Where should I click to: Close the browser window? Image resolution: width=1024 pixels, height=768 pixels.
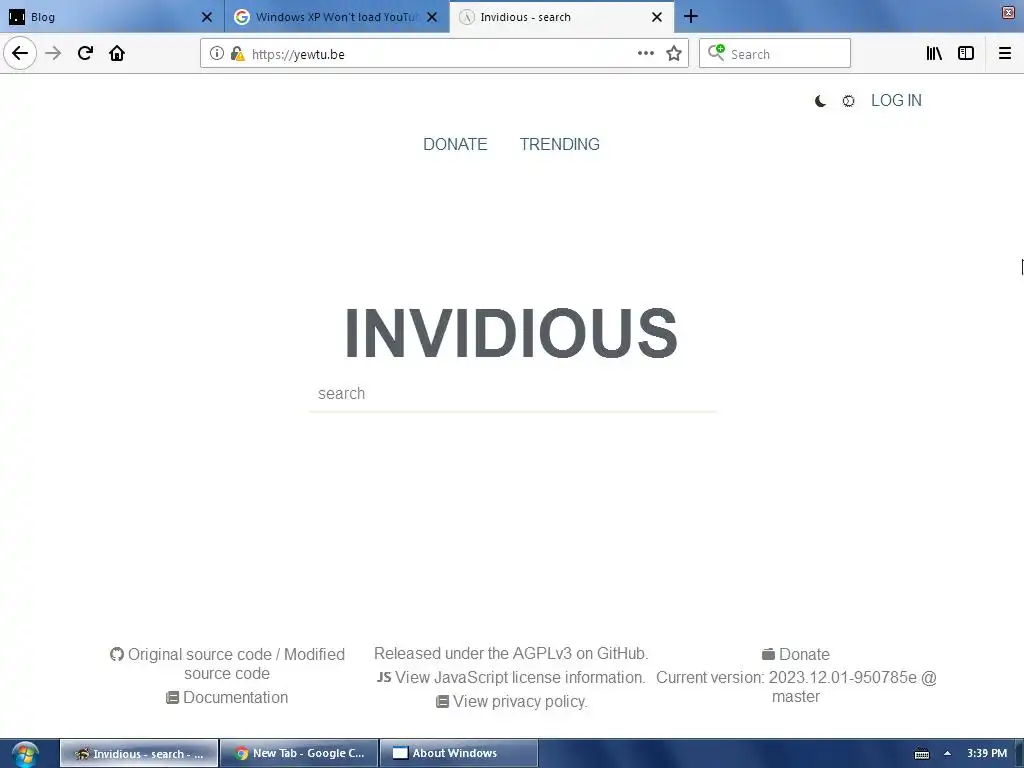pyautogui.click(x=1009, y=12)
